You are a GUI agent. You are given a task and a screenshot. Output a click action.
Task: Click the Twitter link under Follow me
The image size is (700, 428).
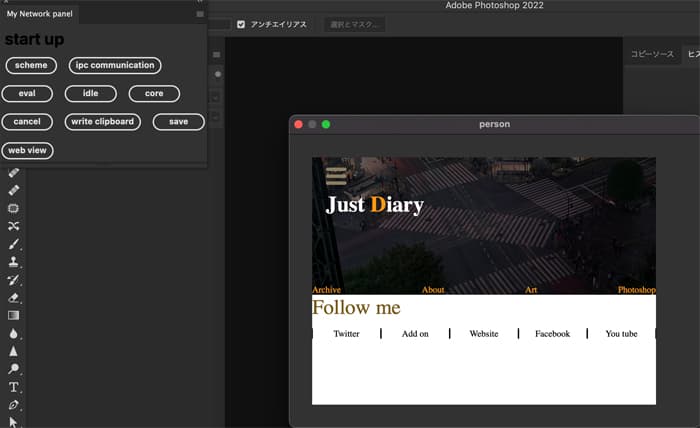coord(346,334)
